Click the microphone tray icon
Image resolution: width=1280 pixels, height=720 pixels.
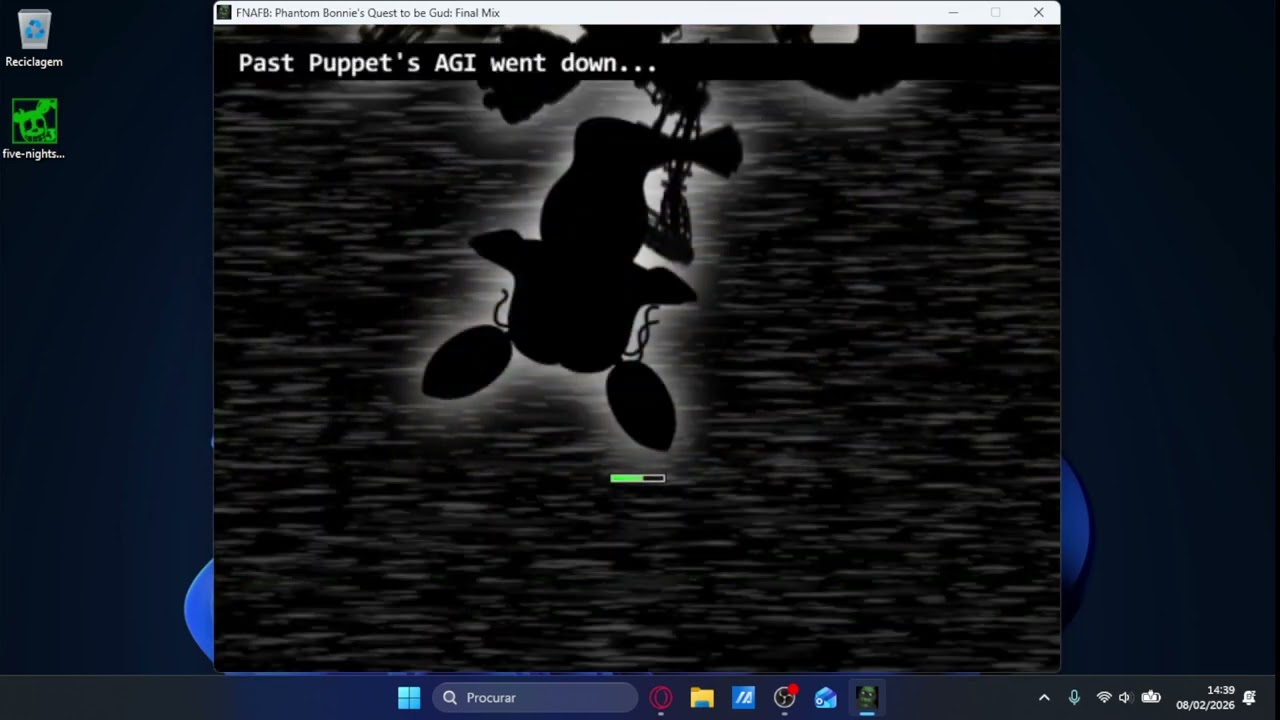(x=1074, y=698)
